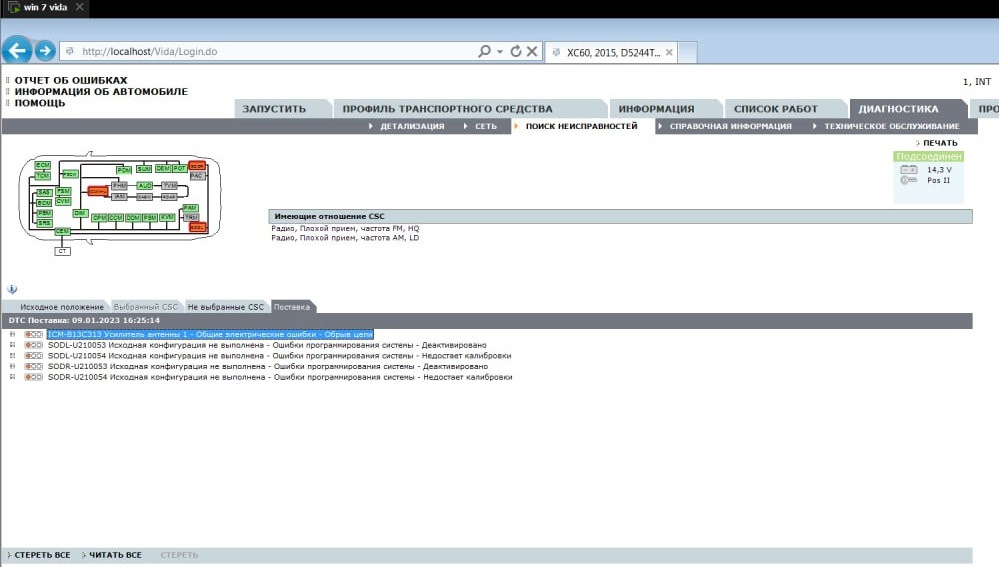Image resolution: width=999 pixels, height=567 pixels.
Task: Click the browser address bar
Action: (x=270, y=51)
